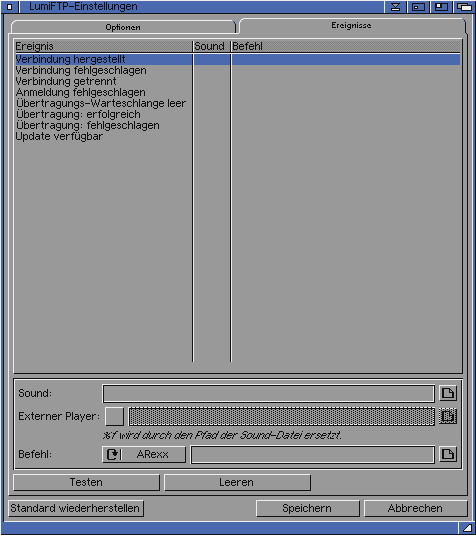
Task: Iconify the window with hourglass gadget
Action: pyautogui.click(x=395, y=7)
